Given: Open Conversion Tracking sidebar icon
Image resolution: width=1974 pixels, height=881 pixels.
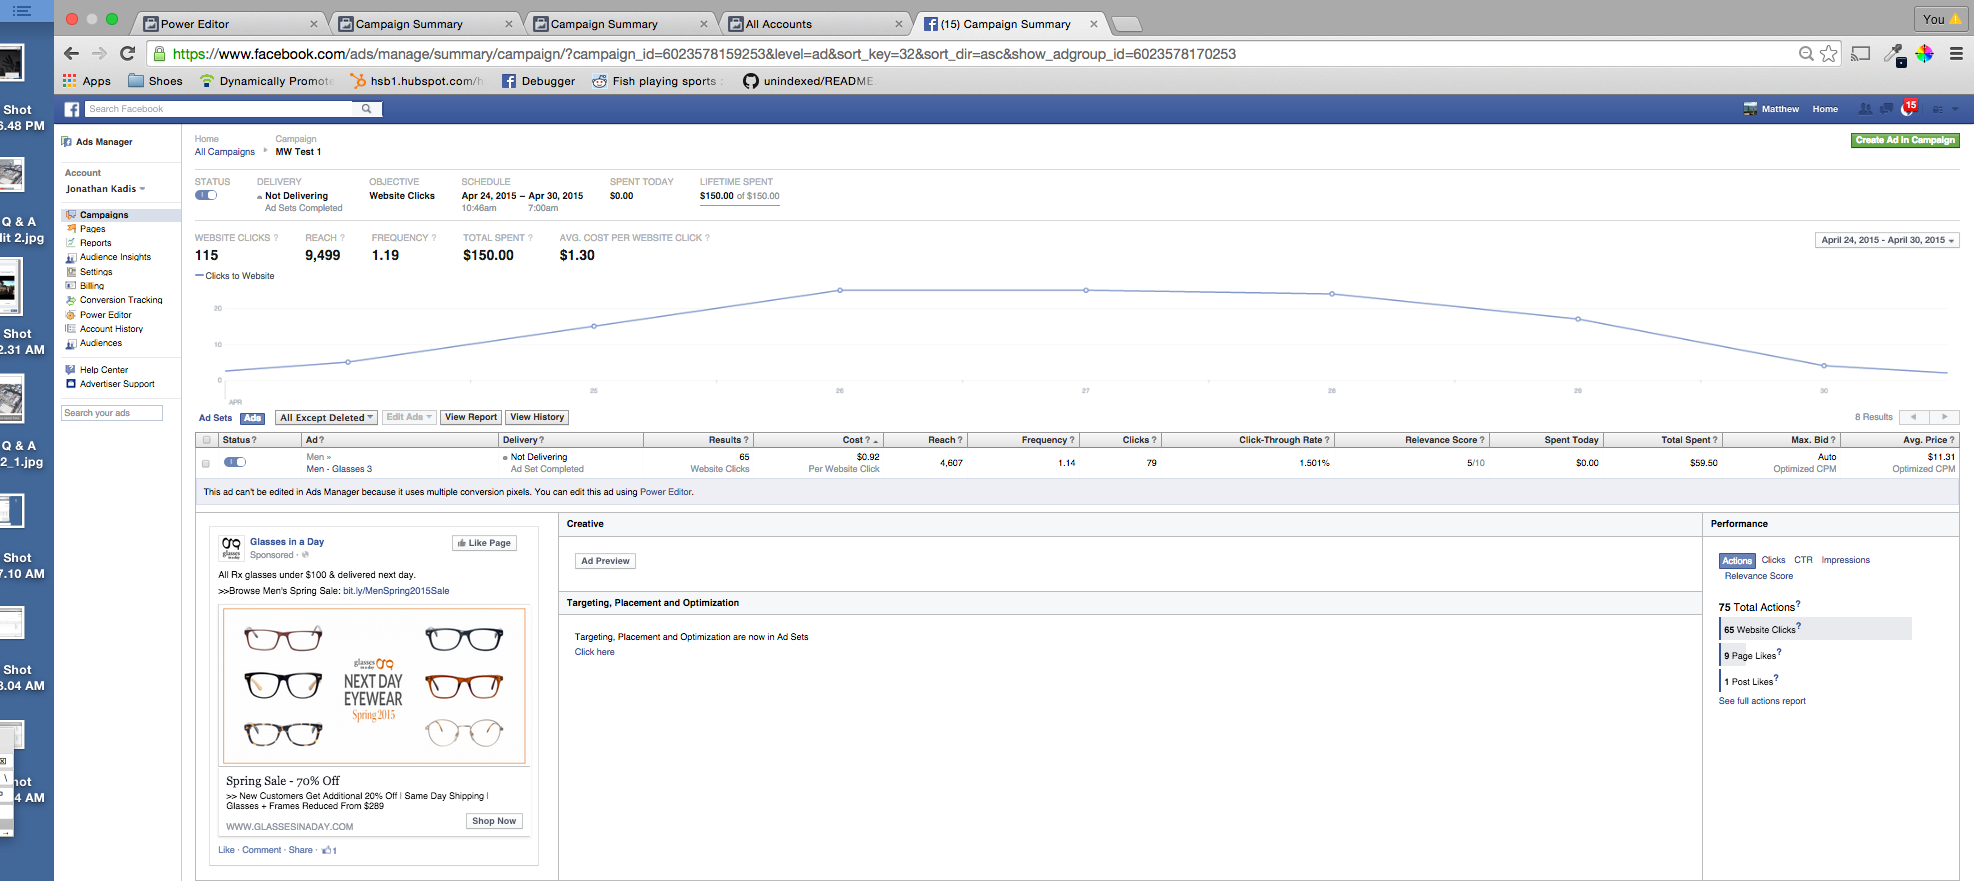Looking at the screenshot, I should point(71,300).
